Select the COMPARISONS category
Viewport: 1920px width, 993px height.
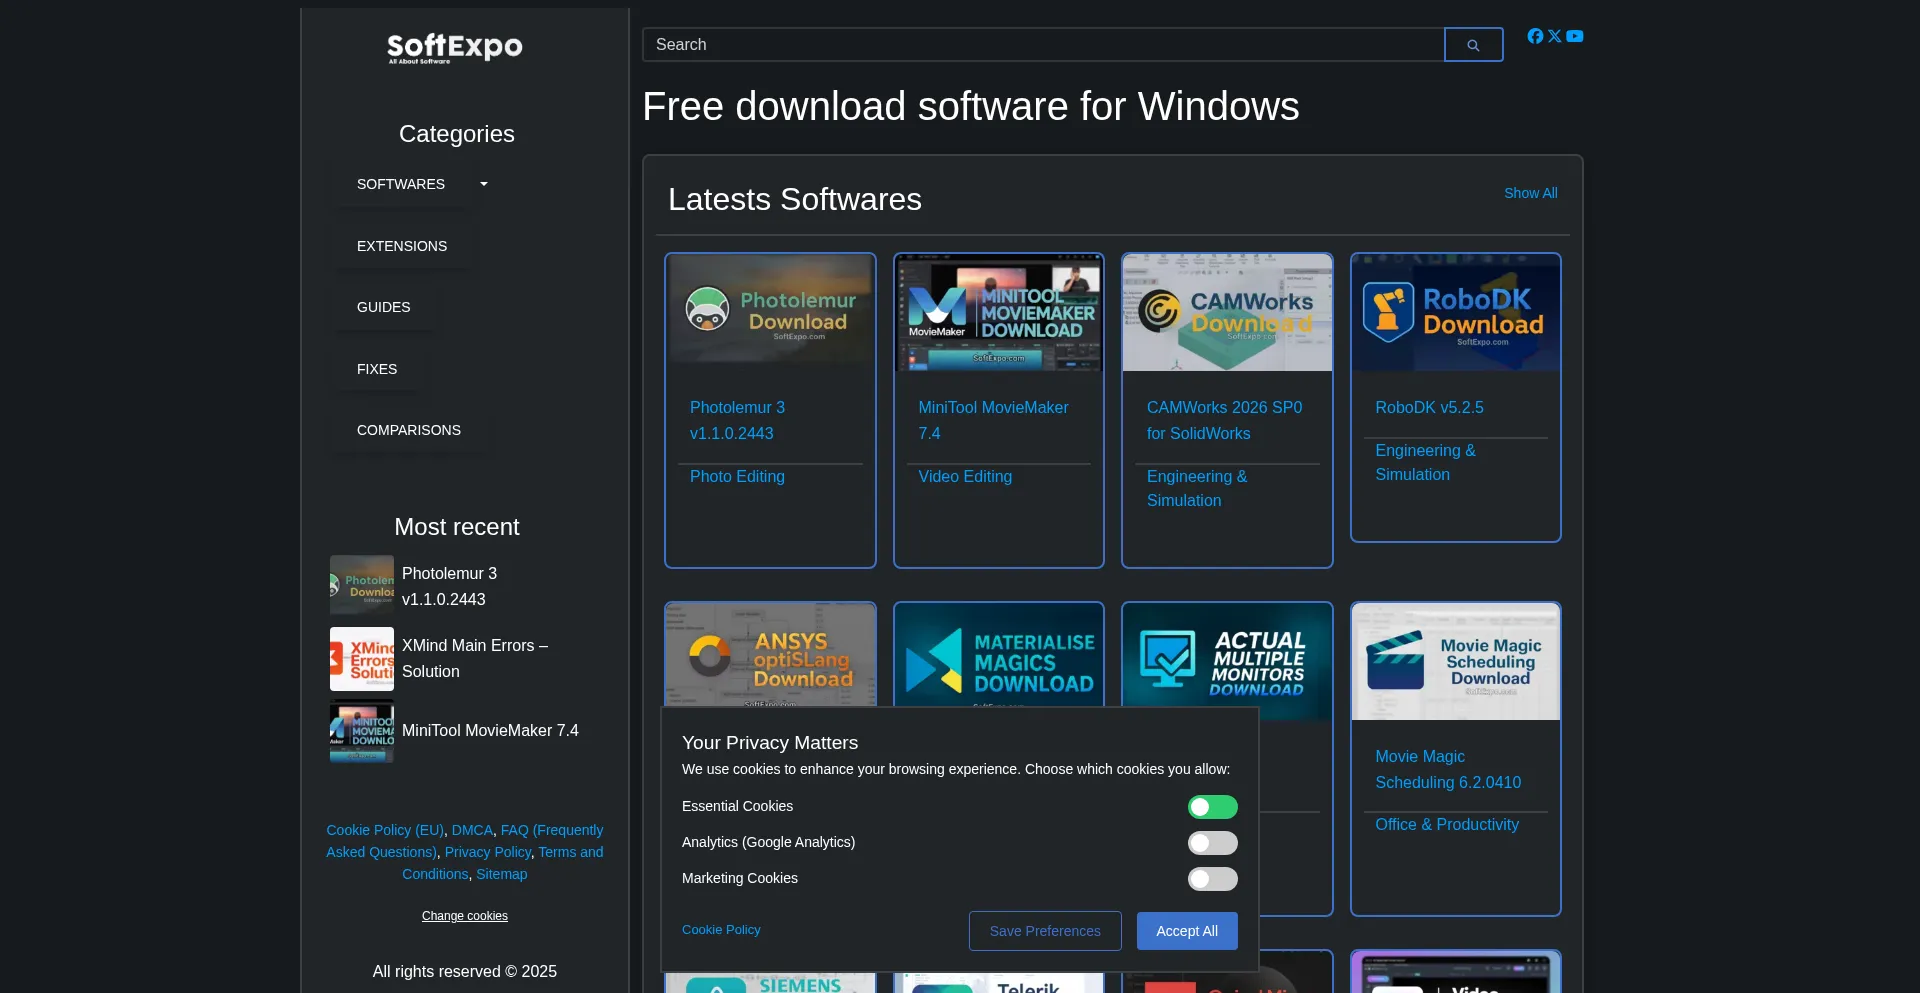pos(409,430)
